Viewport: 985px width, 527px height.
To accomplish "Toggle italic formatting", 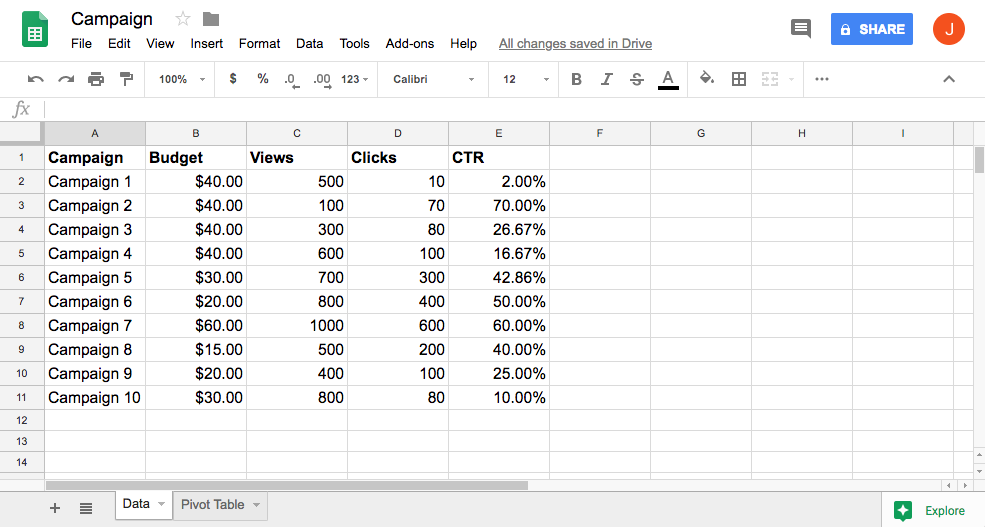I will (x=606, y=79).
